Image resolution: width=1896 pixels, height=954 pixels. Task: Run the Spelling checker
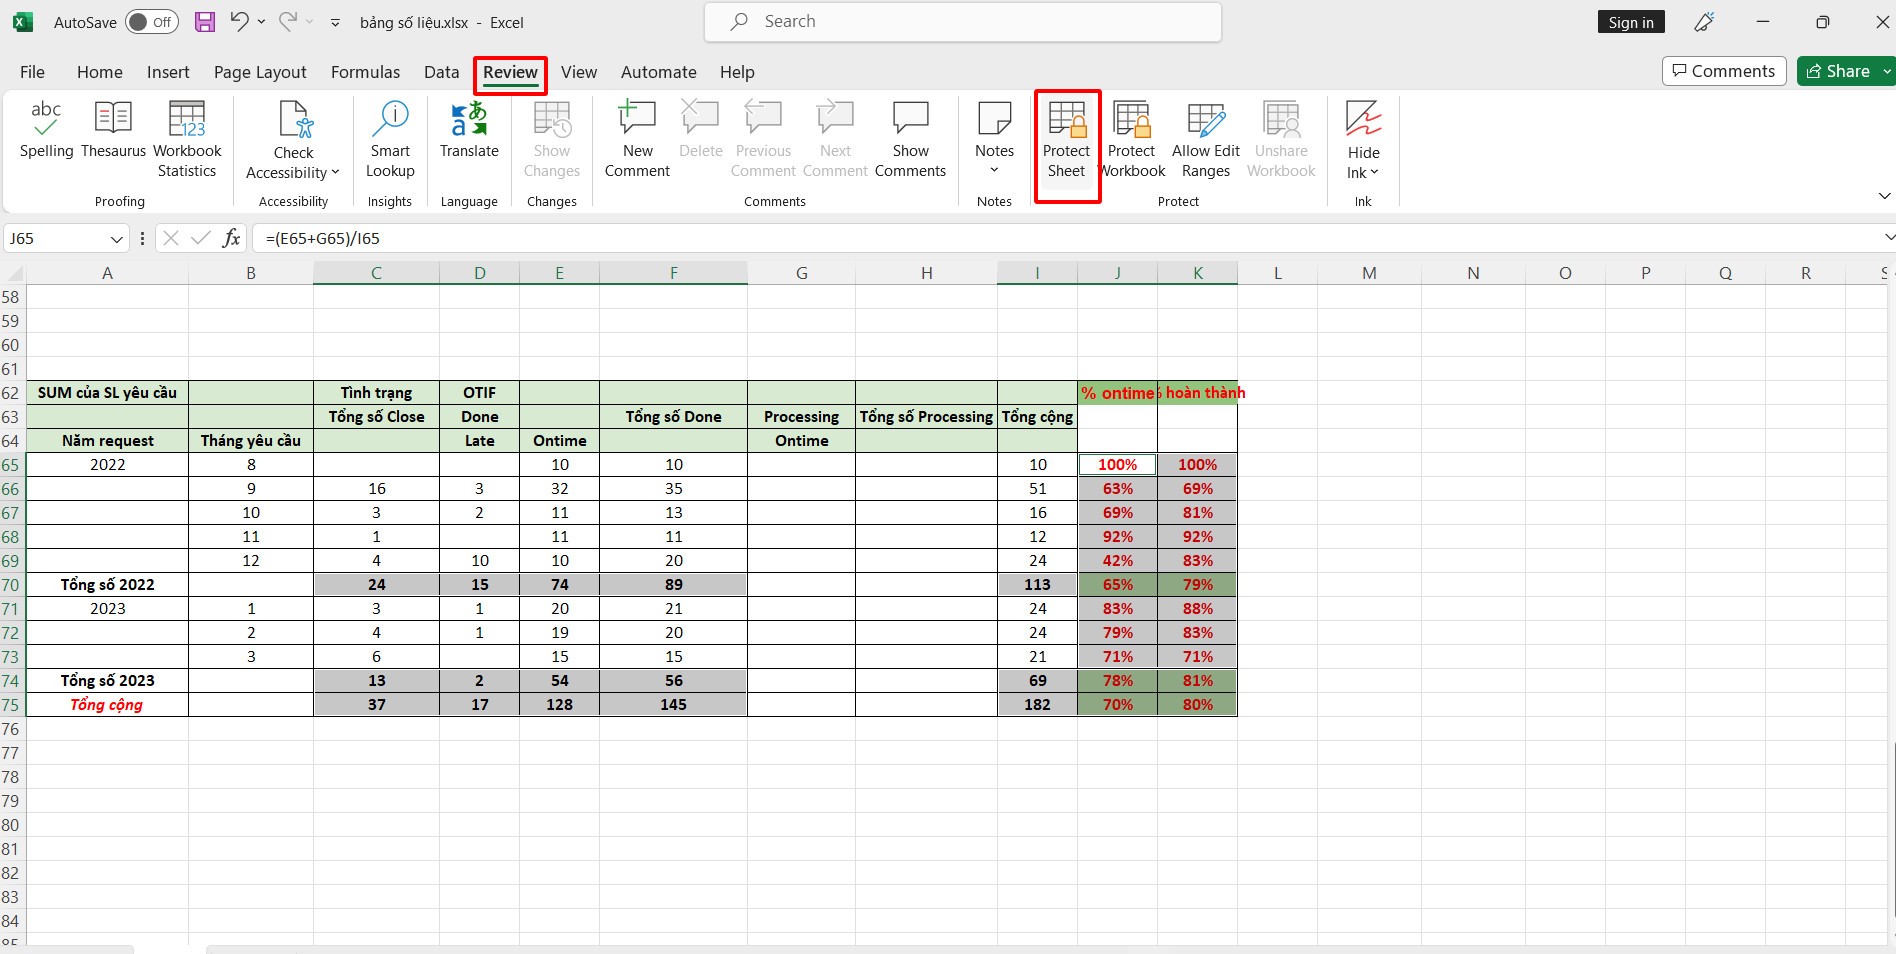click(x=46, y=137)
